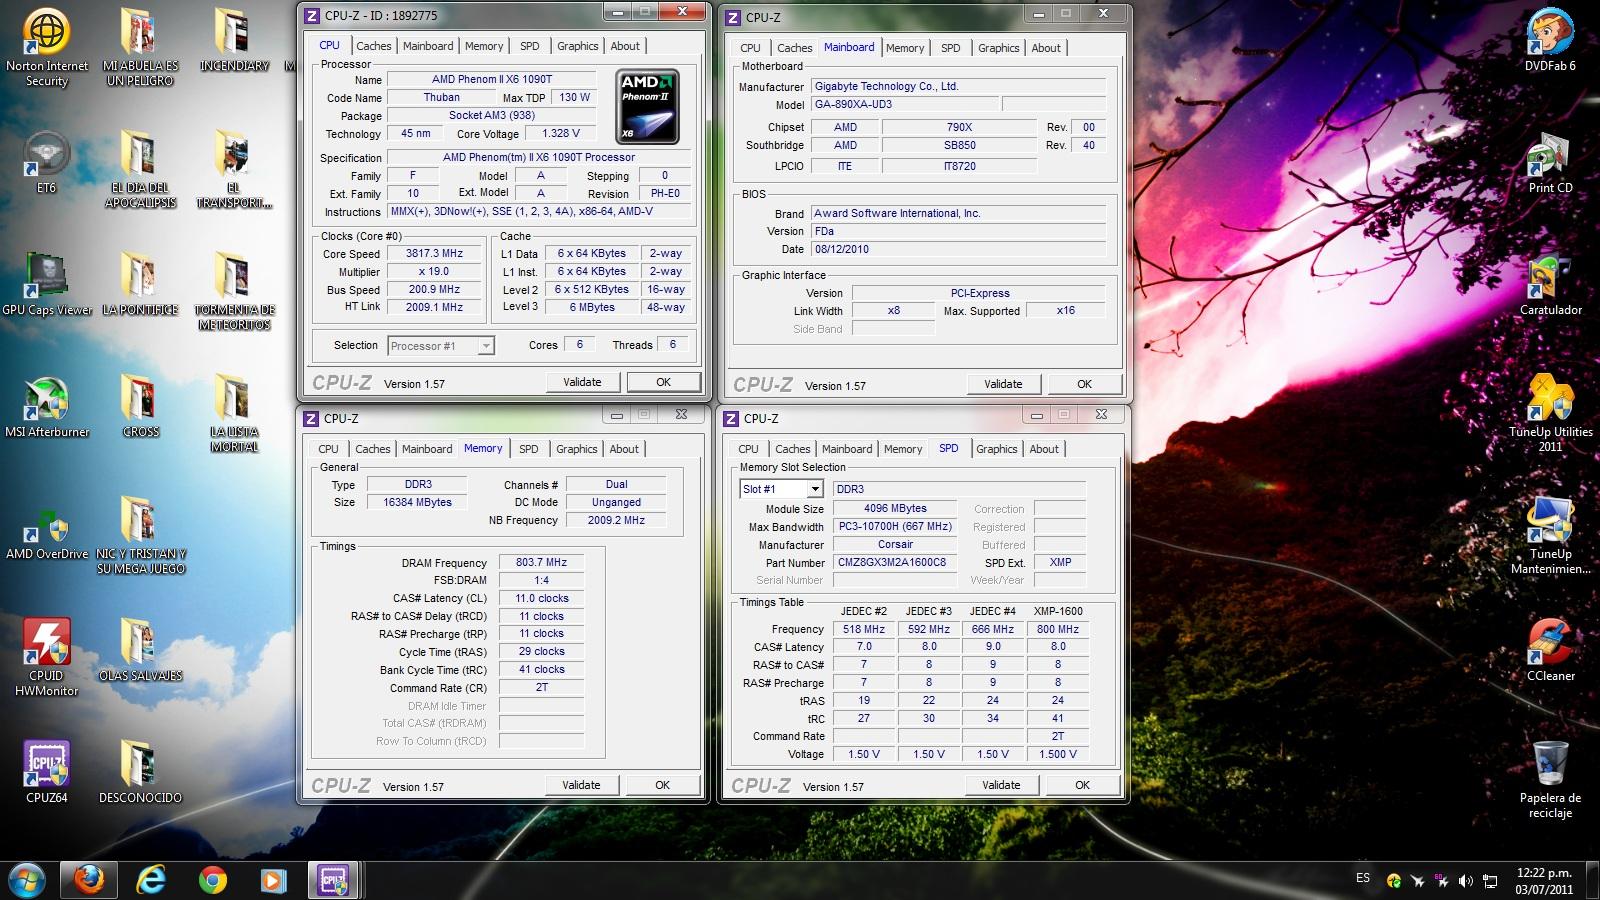The width and height of the screenshot is (1600, 900).
Task: Switch to Caches tab in CPU window
Action: point(373,46)
